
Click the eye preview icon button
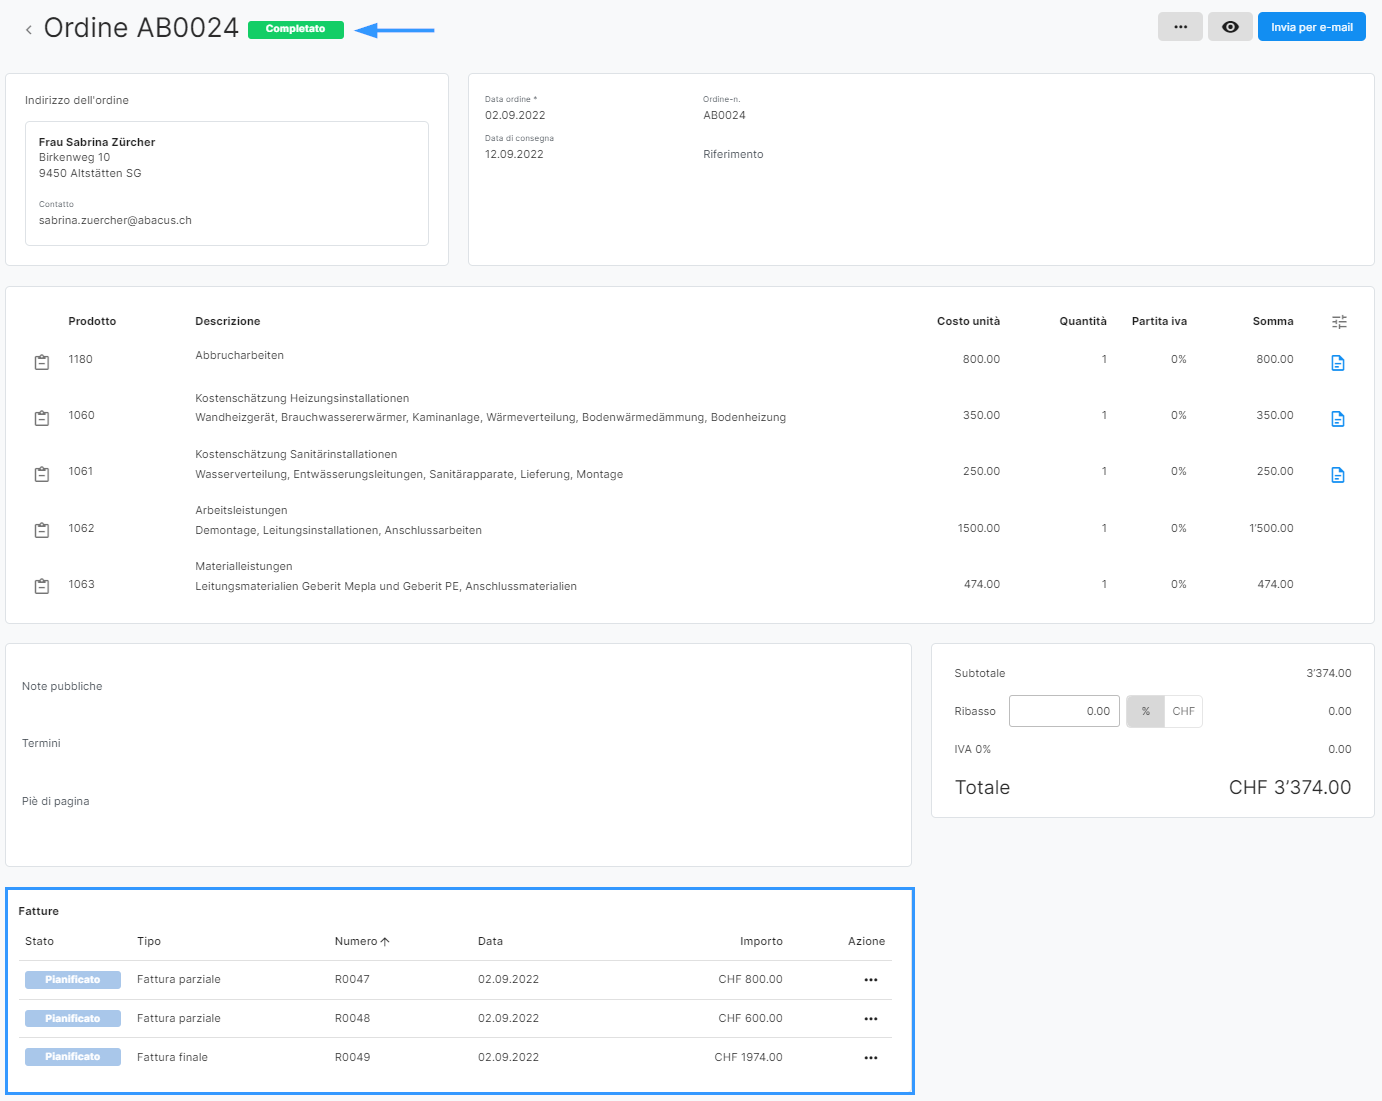coord(1230,27)
